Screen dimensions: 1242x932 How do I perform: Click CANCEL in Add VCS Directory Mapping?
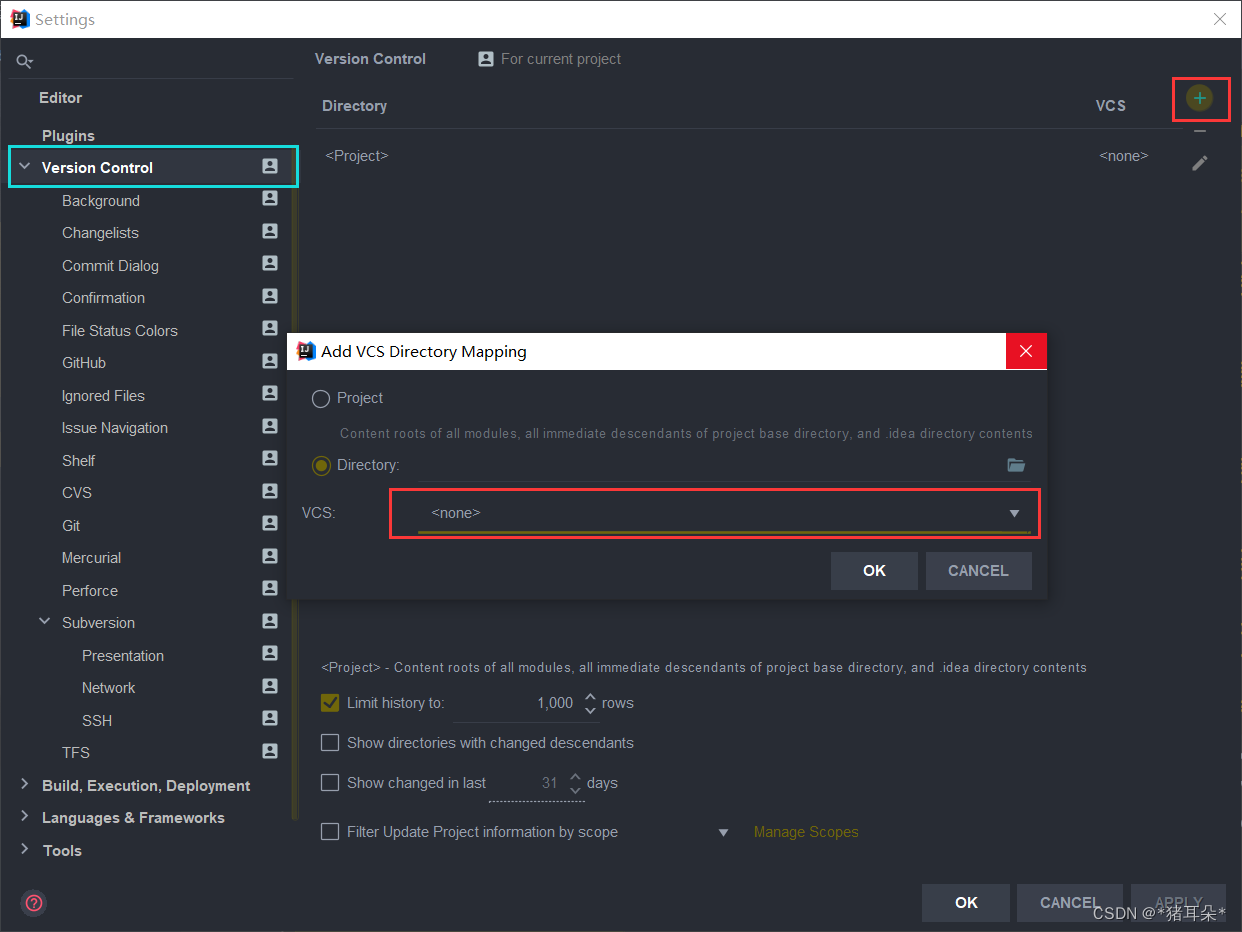point(978,571)
